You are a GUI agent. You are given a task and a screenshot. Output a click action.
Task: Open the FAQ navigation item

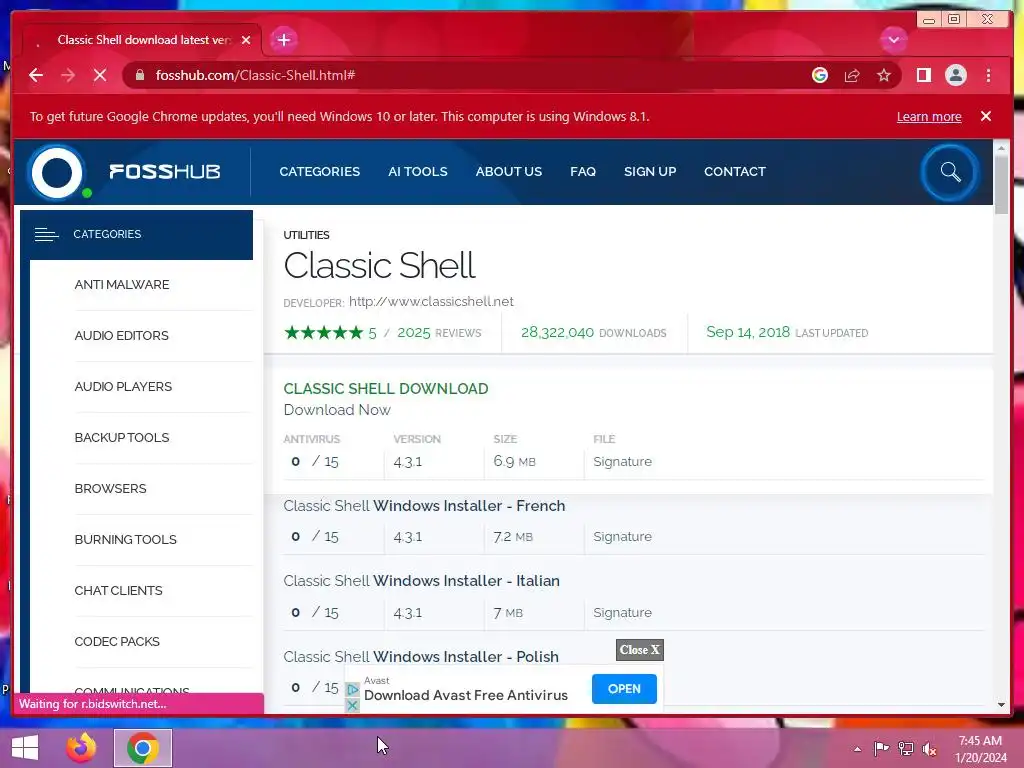583,171
